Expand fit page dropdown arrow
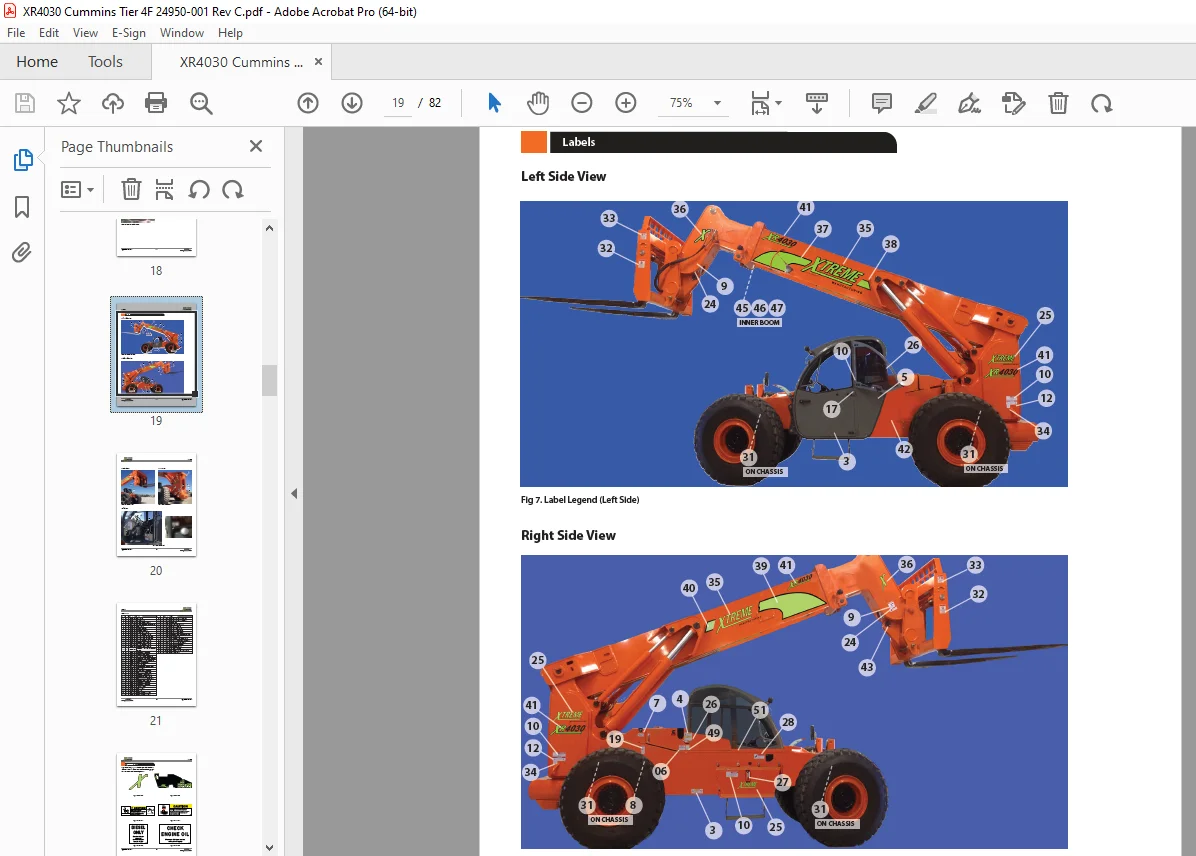 (778, 103)
